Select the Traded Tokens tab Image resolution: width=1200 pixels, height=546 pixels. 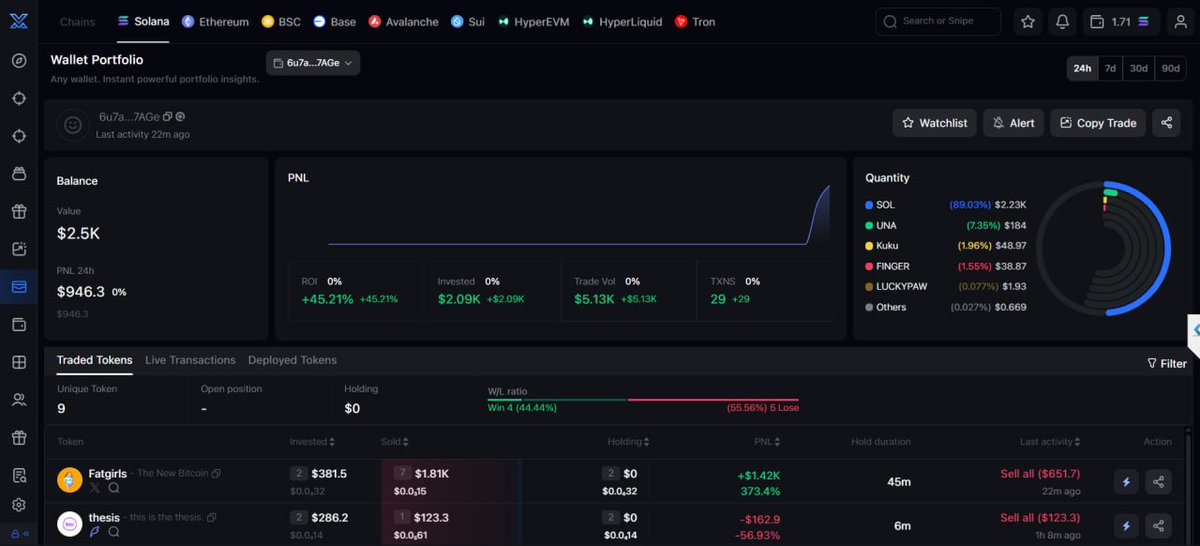[x=94, y=360]
